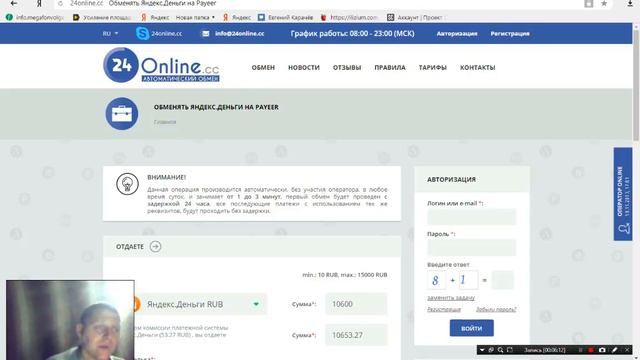Screen dimensions: 640x360
Task: Open the Operator Online chat side tab
Action: click(623, 194)
